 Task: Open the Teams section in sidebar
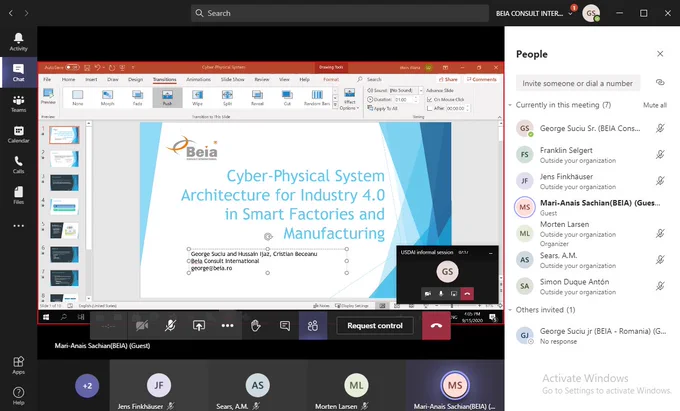tap(18, 103)
